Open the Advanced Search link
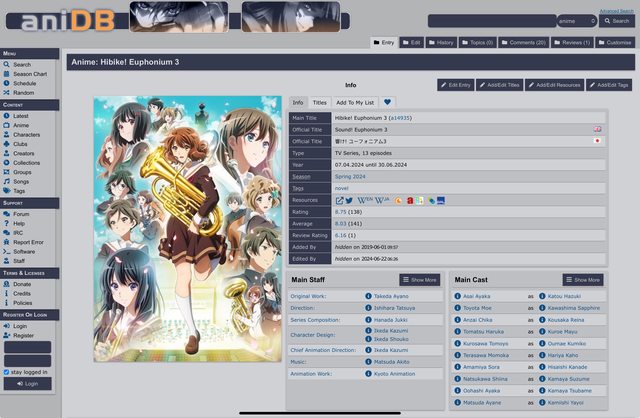The image size is (640, 418). point(616,11)
